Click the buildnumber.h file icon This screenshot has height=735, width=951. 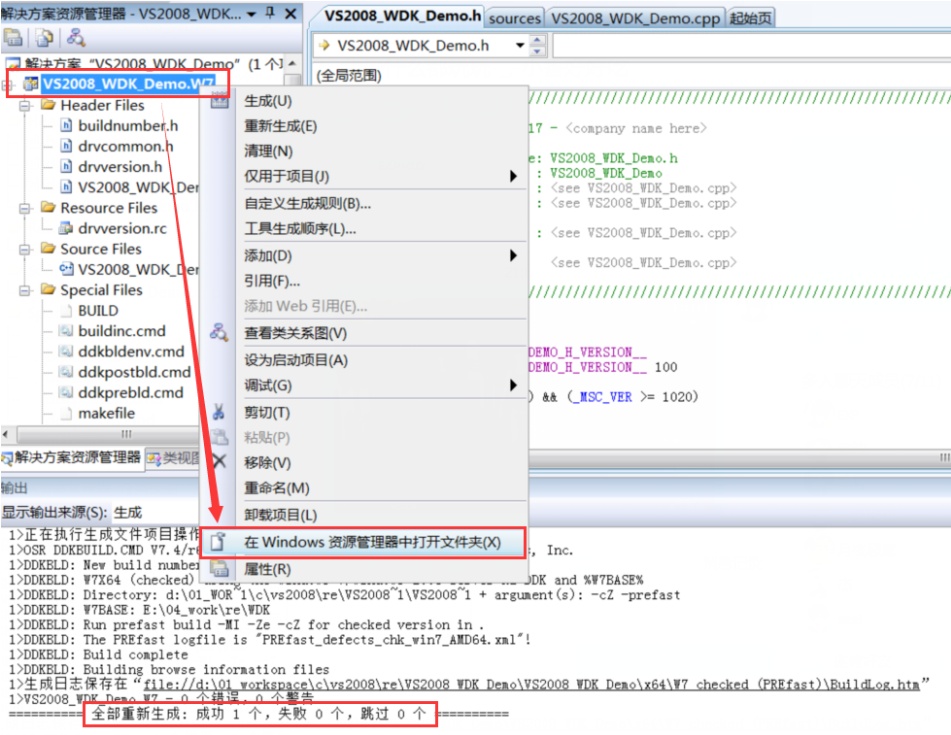(67, 126)
